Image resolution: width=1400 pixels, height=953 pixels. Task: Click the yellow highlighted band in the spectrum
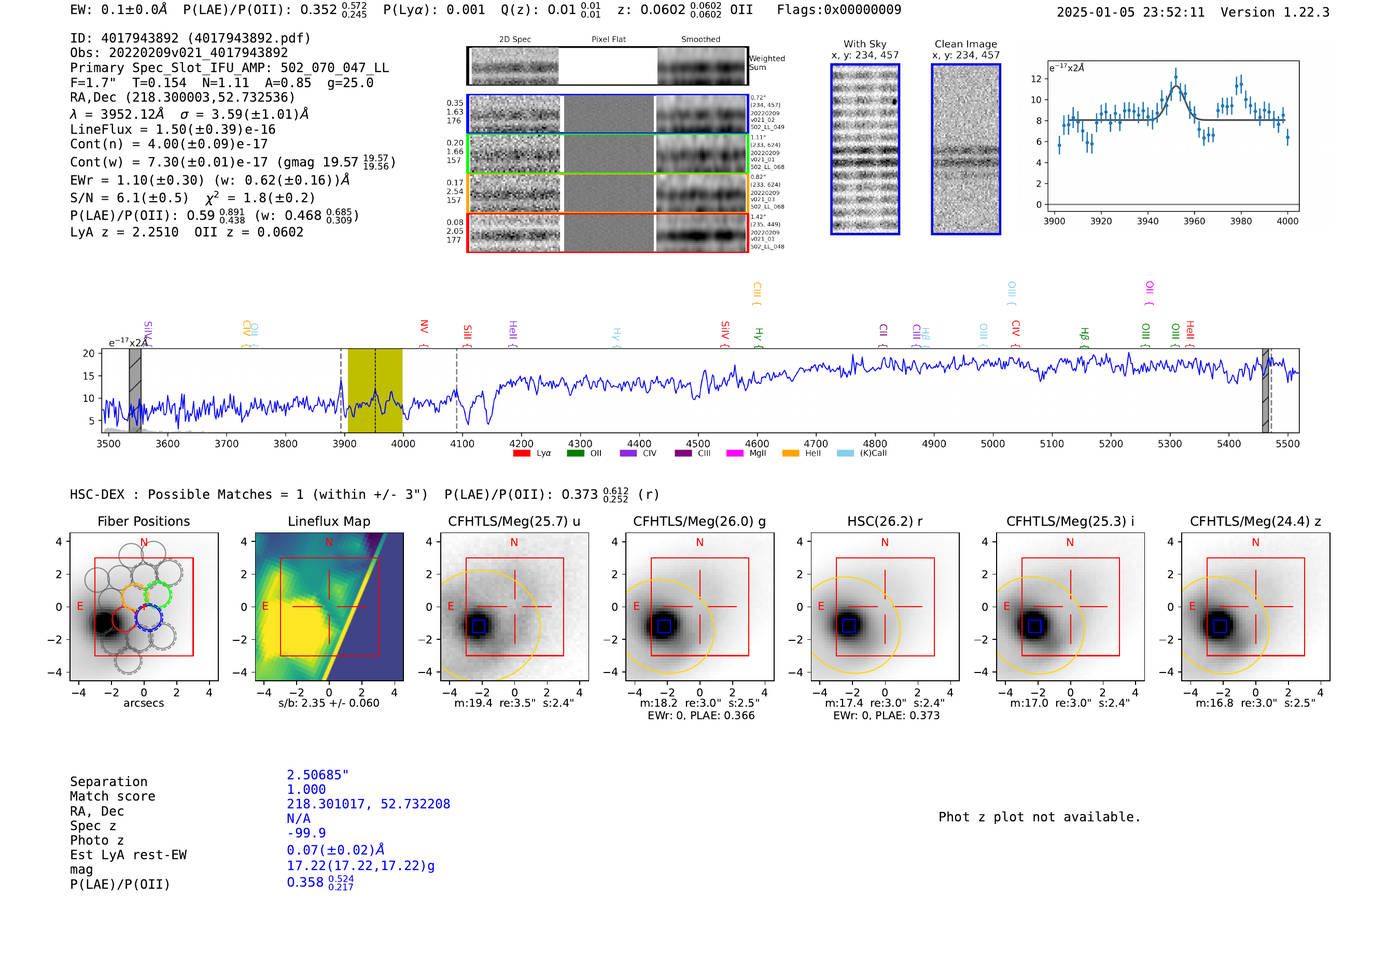(375, 390)
